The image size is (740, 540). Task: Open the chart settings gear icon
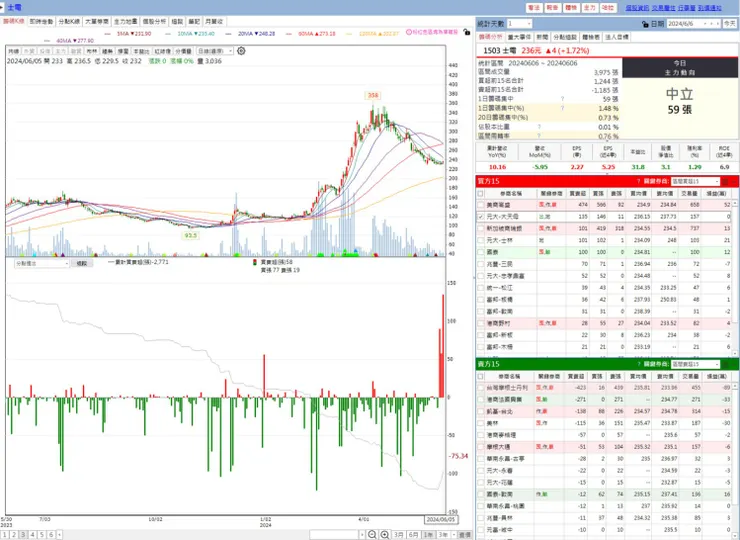click(x=241, y=51)
